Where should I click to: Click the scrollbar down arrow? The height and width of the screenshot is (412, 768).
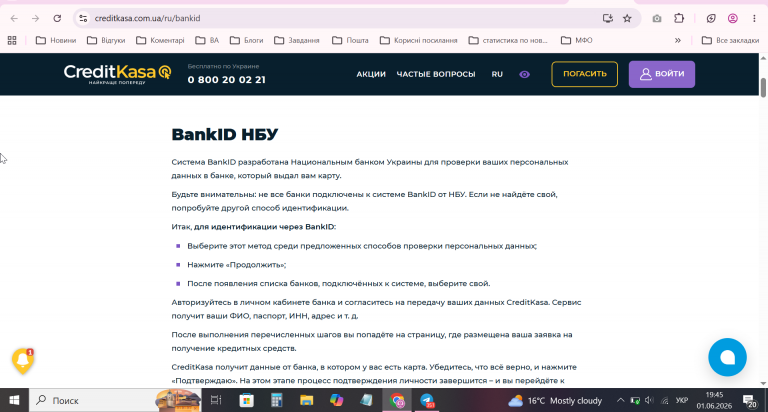[x=763, y=384]
